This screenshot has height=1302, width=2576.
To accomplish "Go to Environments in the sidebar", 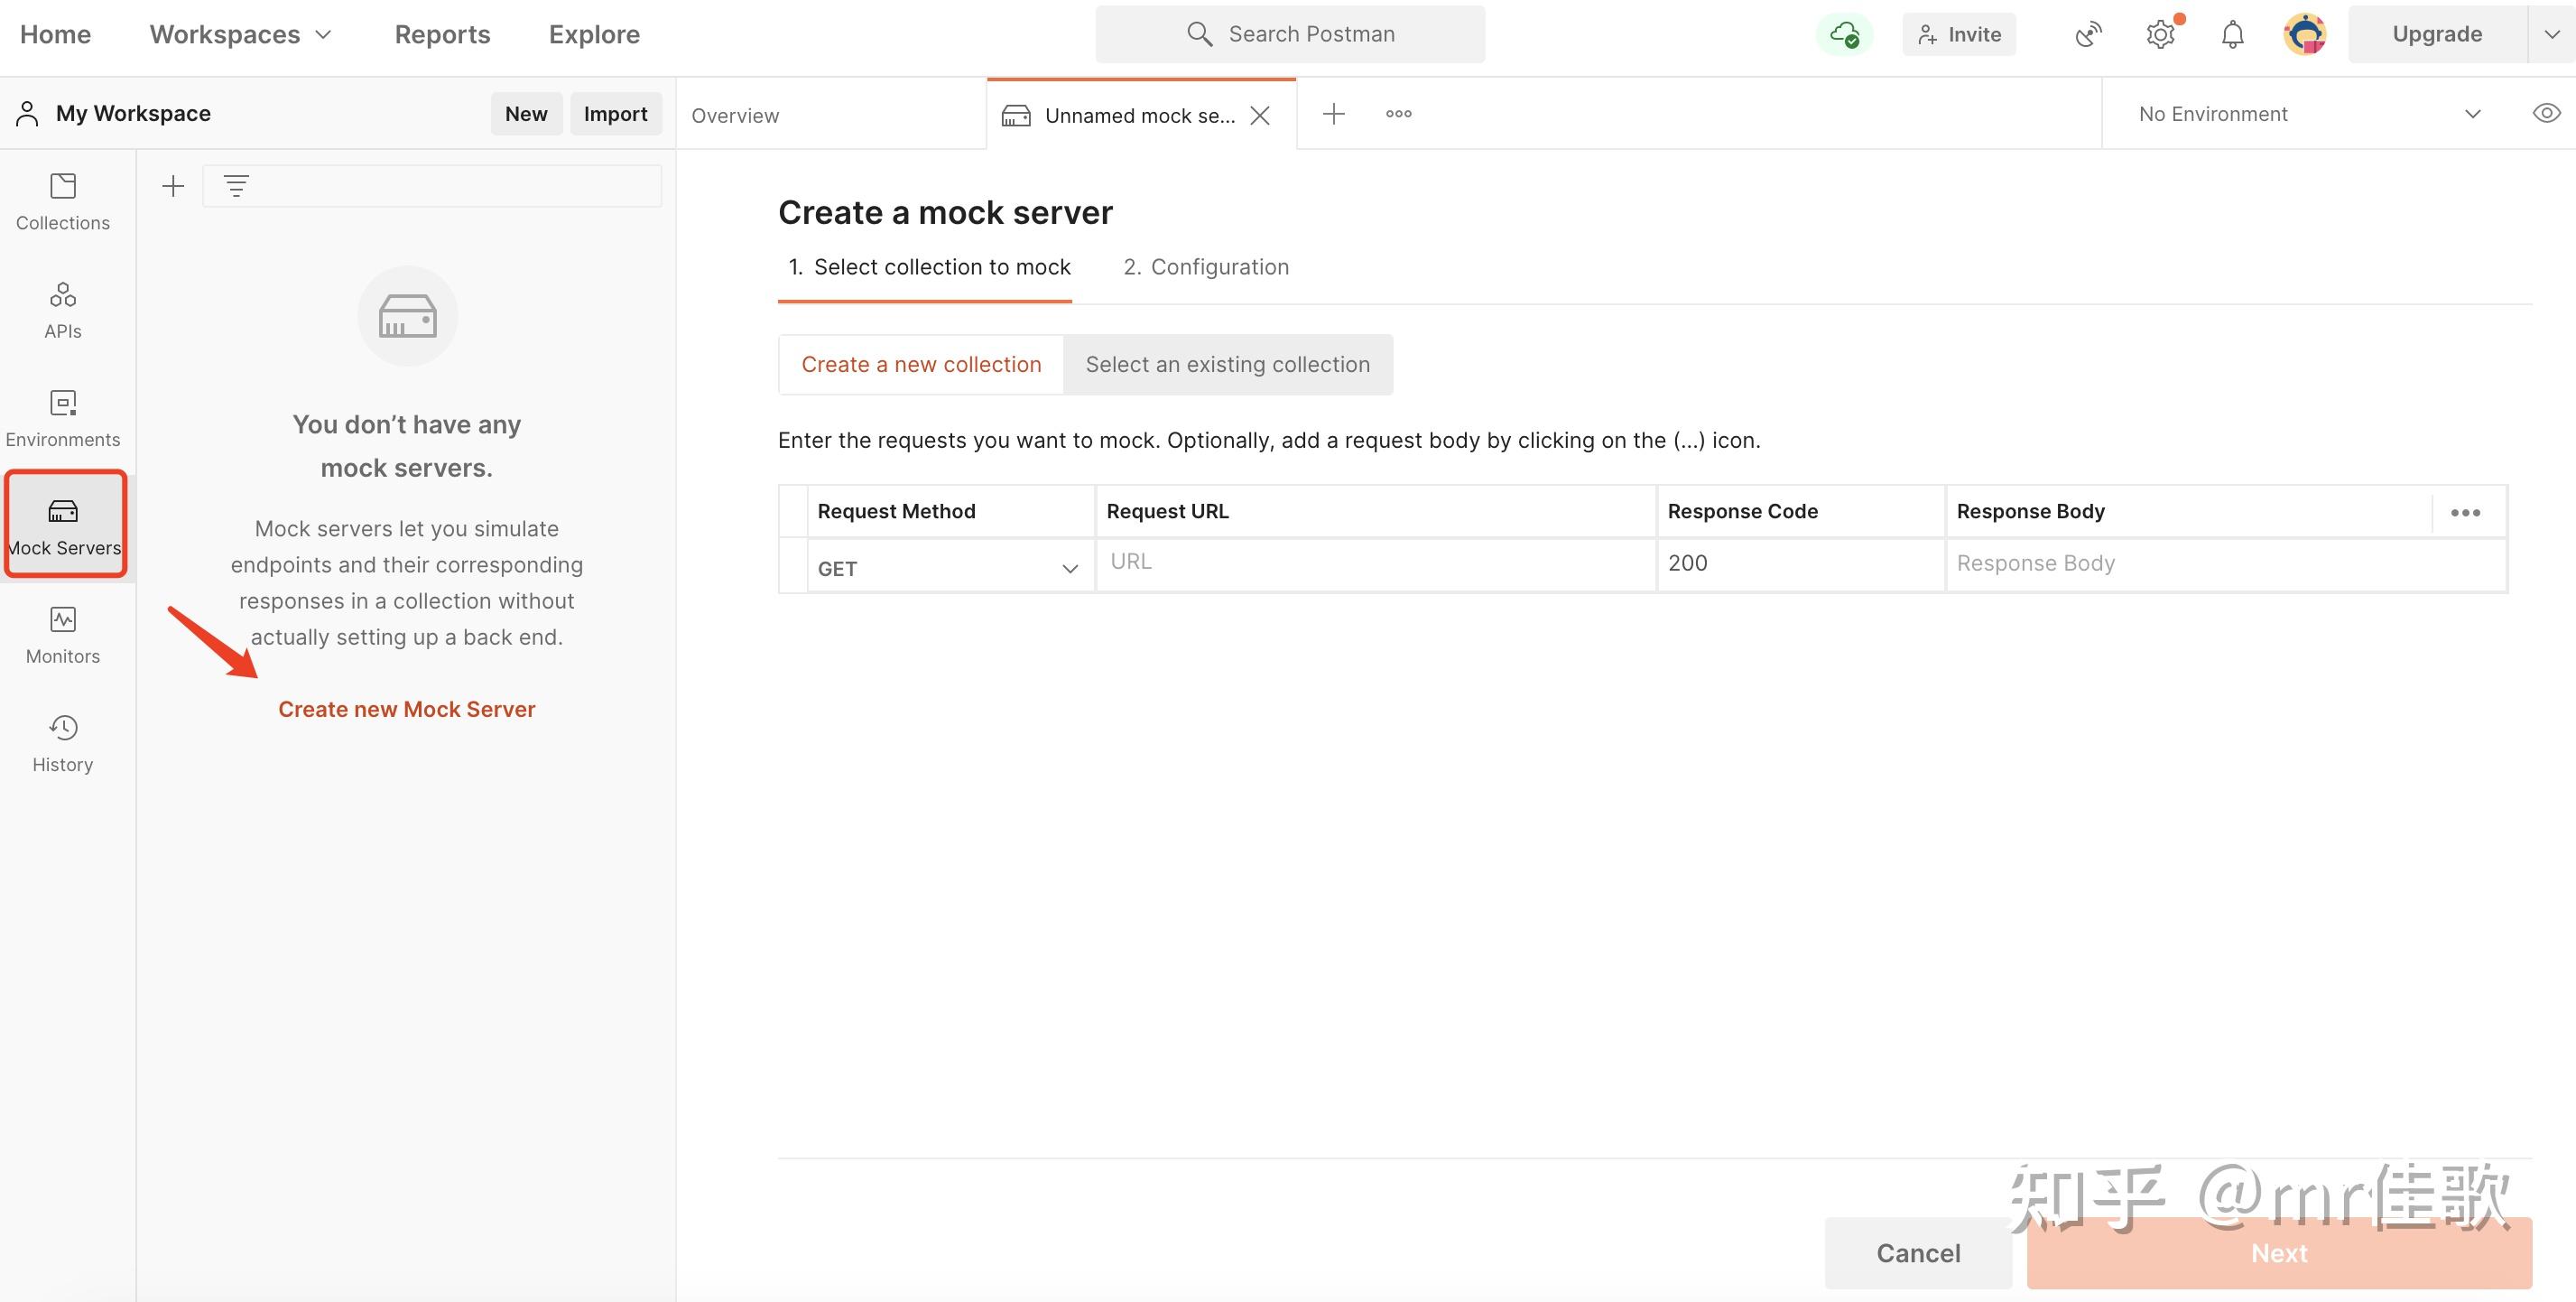I will tap(62, 418).
